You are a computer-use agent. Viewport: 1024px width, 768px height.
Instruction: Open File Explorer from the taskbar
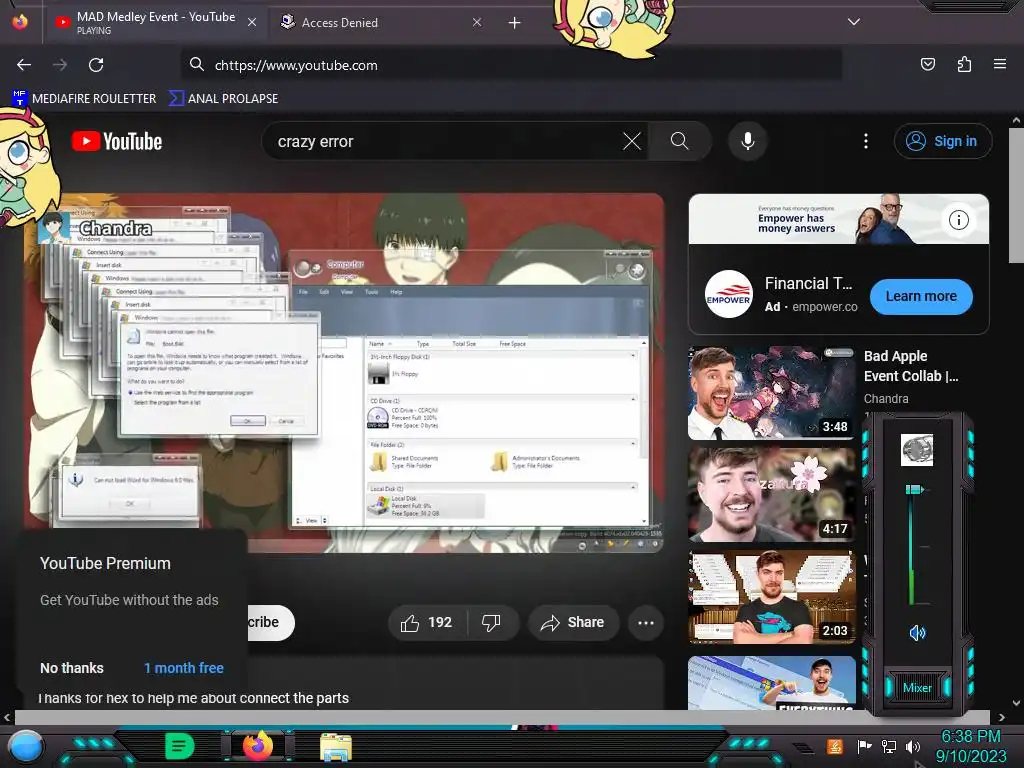(x=336, y=747)
